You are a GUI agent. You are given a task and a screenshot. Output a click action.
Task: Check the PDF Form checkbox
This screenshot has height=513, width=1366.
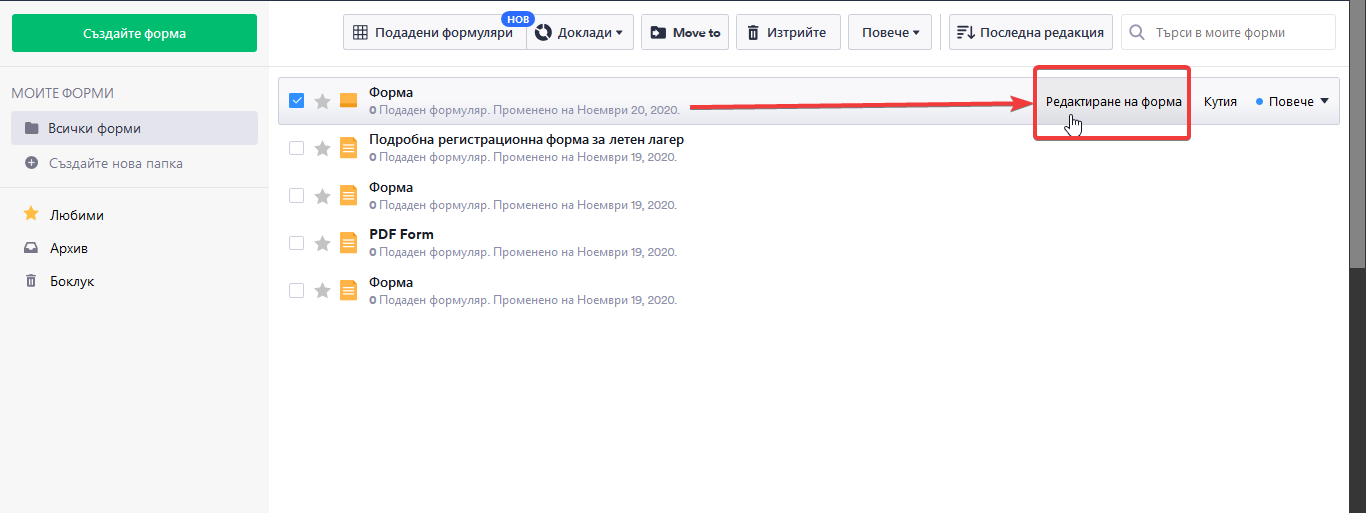click(x=296, y=243)
